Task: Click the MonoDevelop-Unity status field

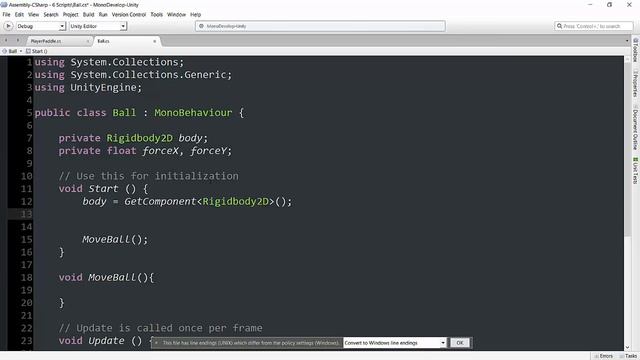Action: click(x=320, y=26)
